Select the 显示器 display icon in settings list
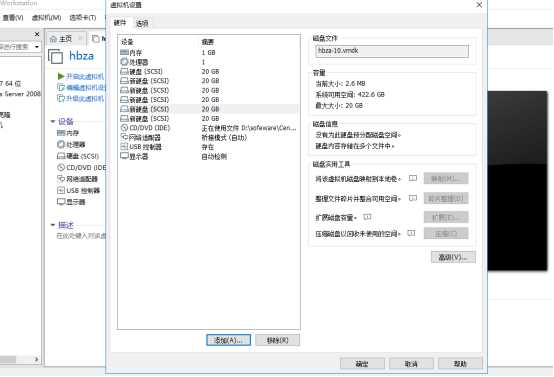 pyautogui.click(x=124, y=156)
